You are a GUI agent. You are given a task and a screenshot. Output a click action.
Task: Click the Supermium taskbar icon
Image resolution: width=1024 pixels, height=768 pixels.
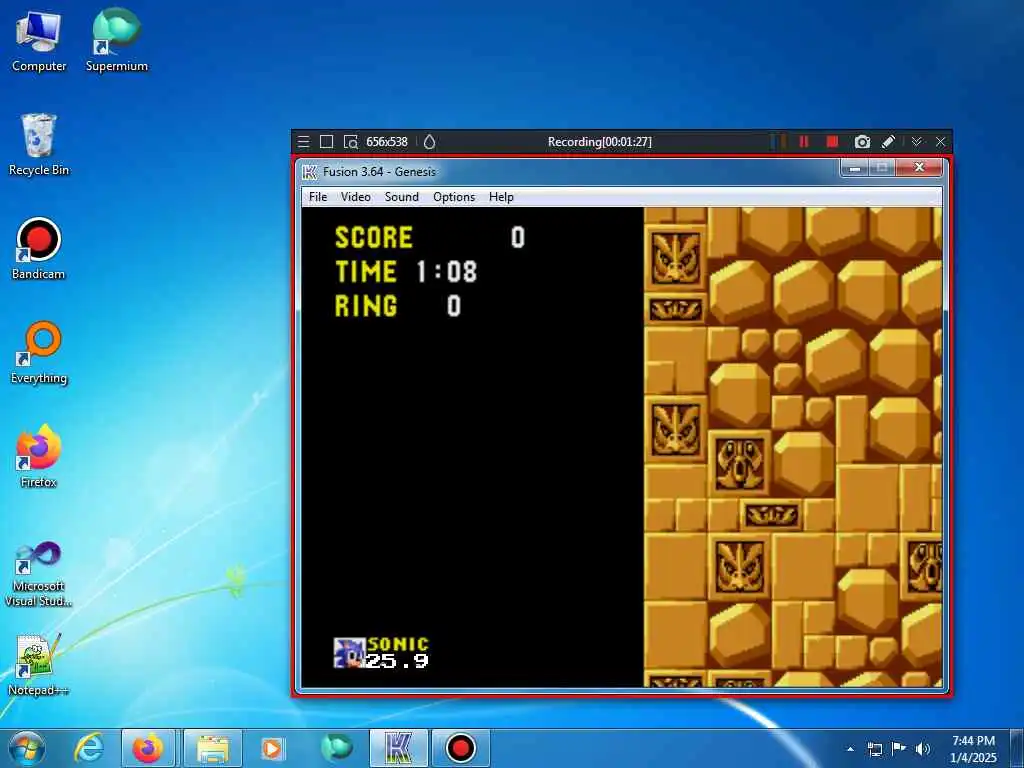336,748
